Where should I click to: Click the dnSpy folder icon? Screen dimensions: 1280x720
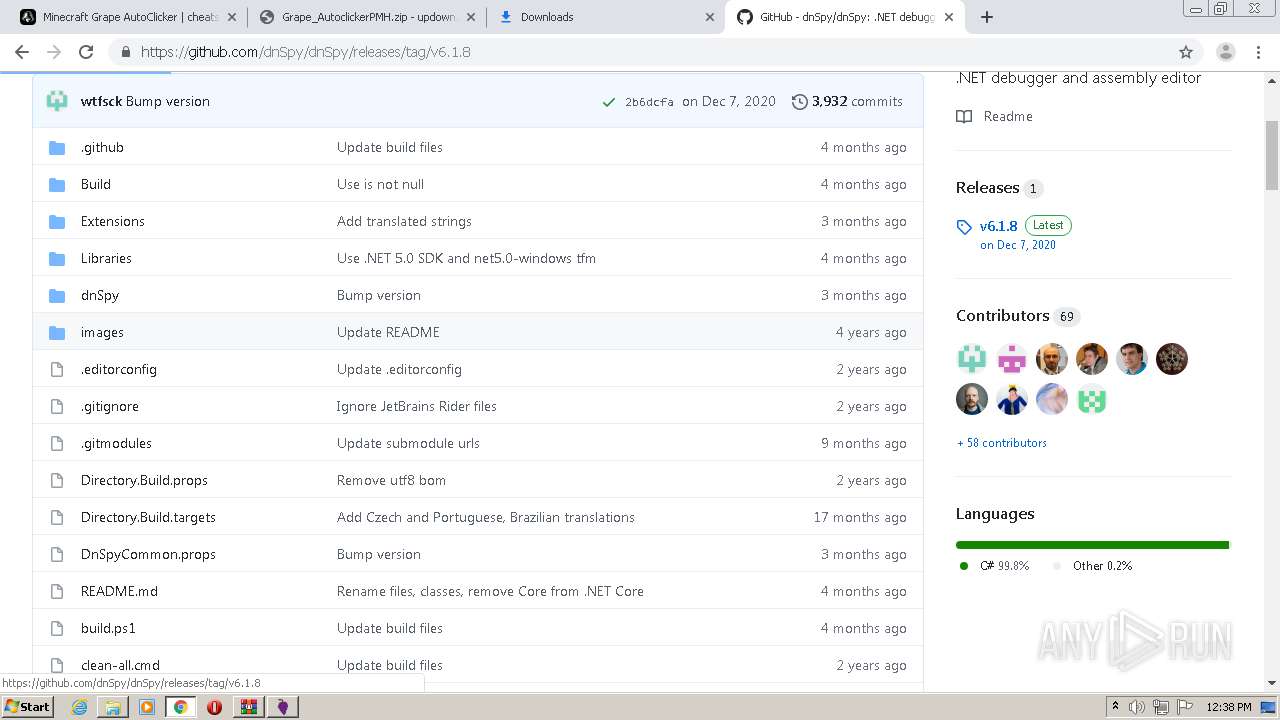pyautogui.click(x=57, y=295)
